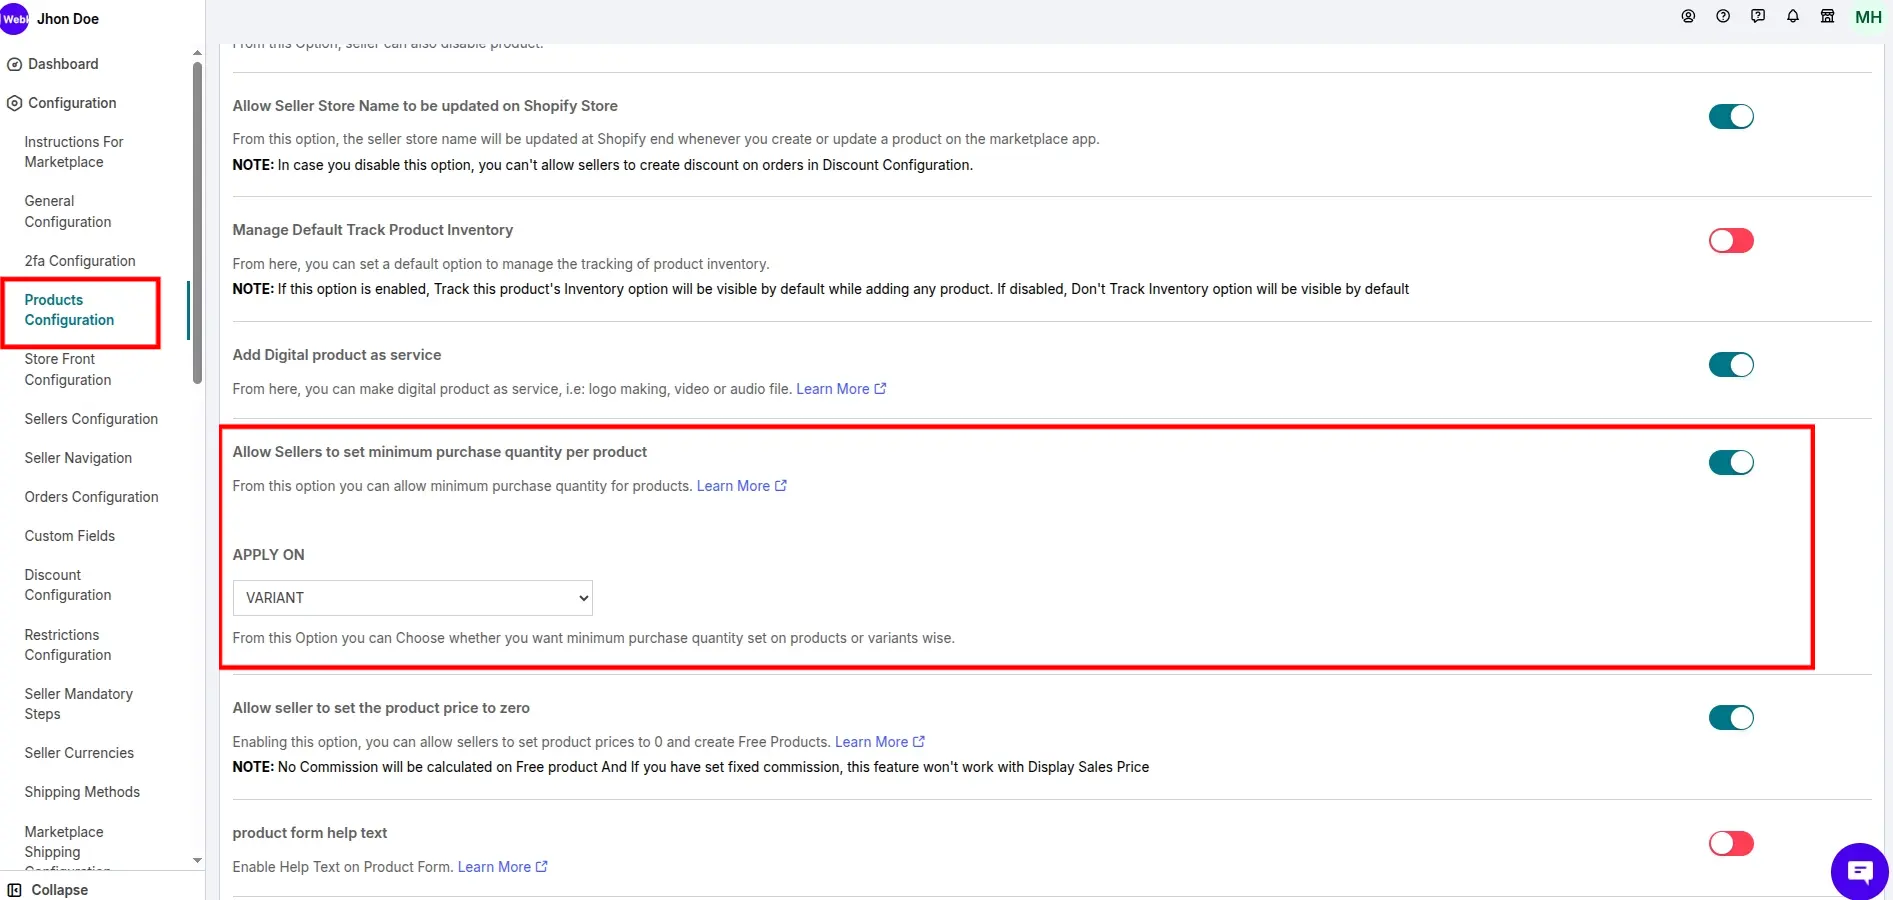Open the MH profile avatar

(x=1868, y=17)
